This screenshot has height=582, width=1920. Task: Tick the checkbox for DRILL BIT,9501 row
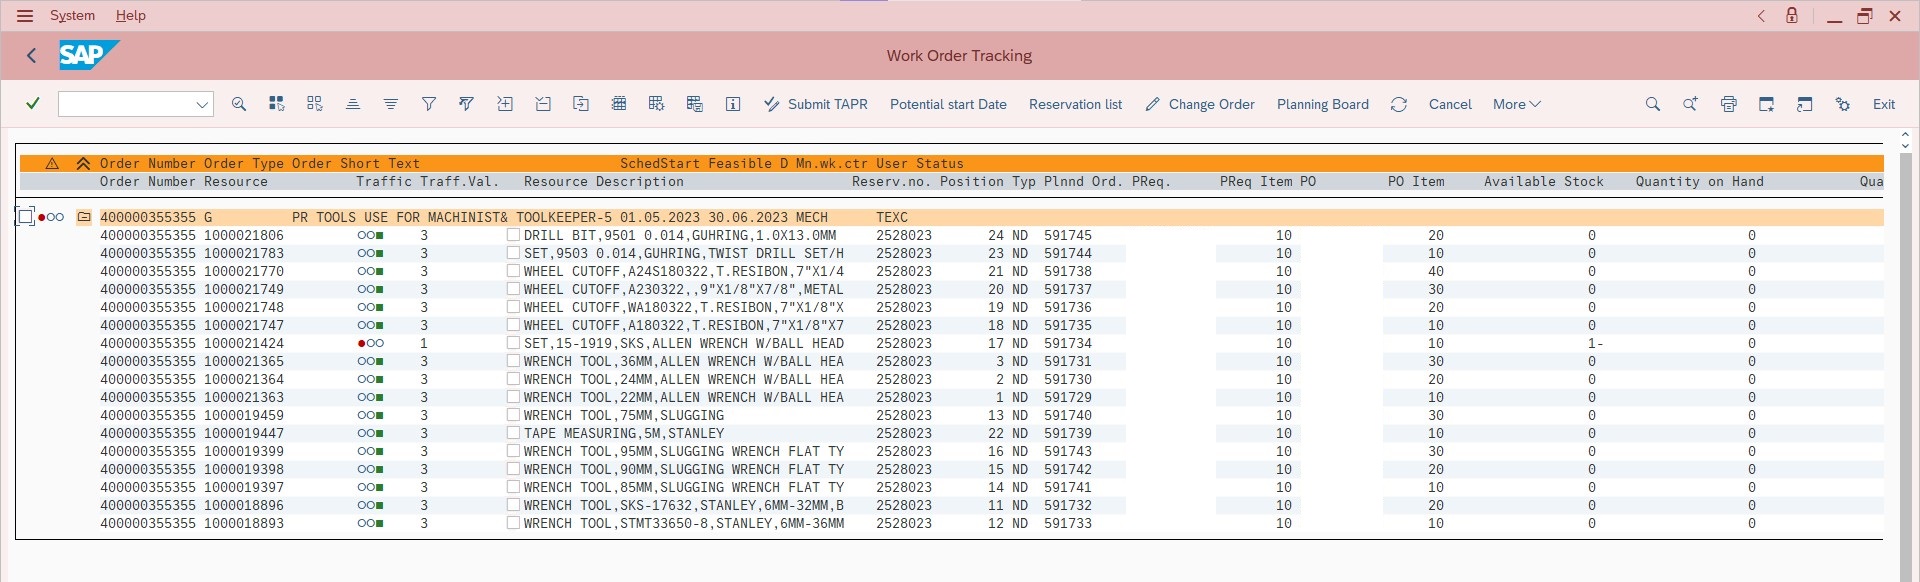coord(513,235)
